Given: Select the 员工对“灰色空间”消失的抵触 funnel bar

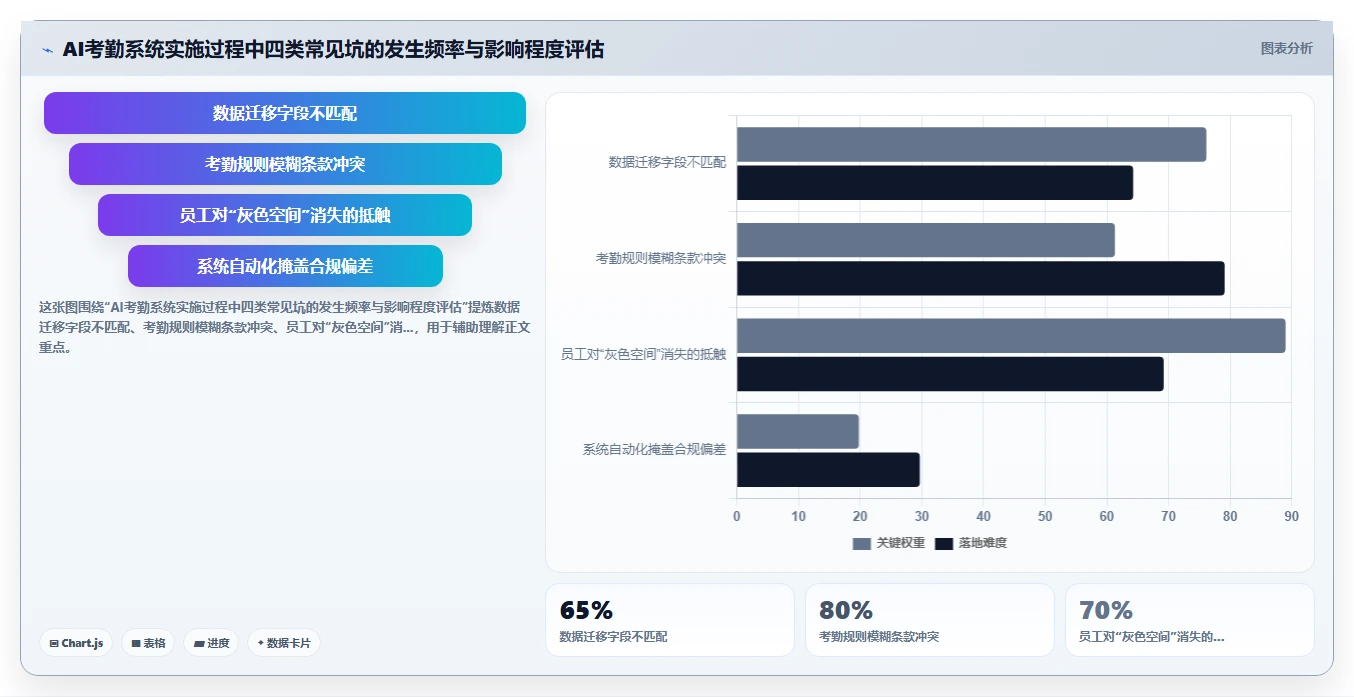Looking at the screenshot, I should pos(285,215).
